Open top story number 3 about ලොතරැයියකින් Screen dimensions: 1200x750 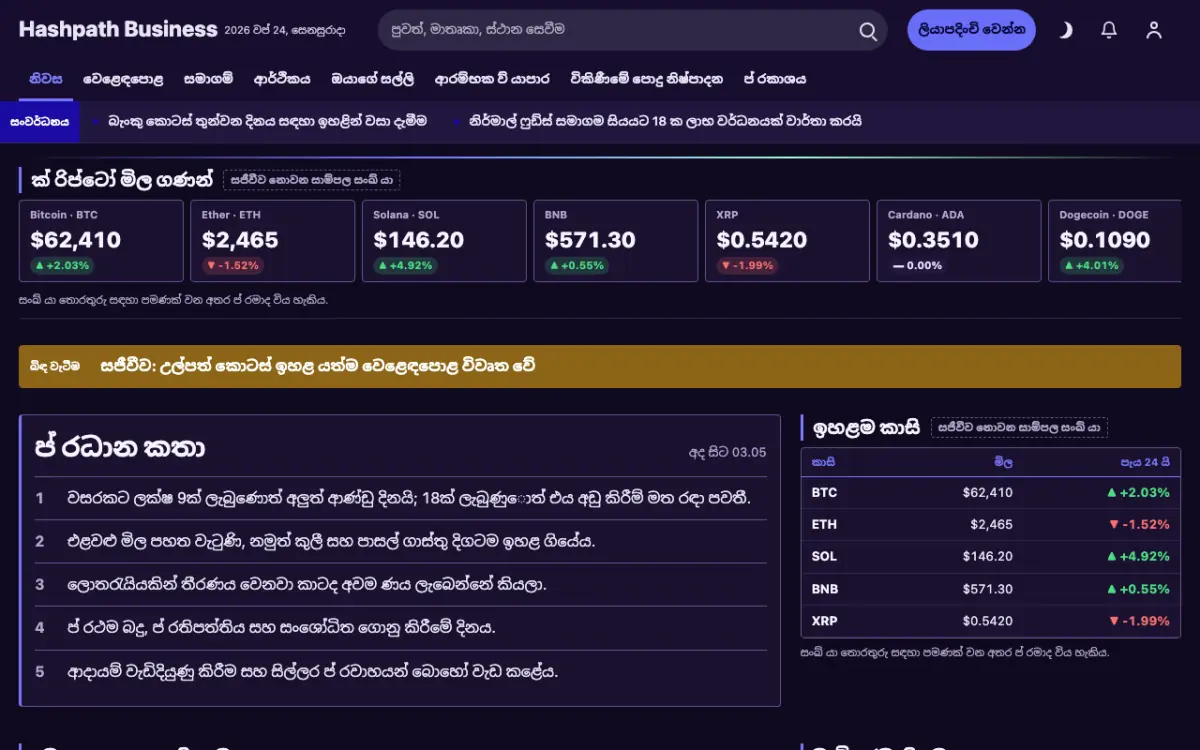306,584
